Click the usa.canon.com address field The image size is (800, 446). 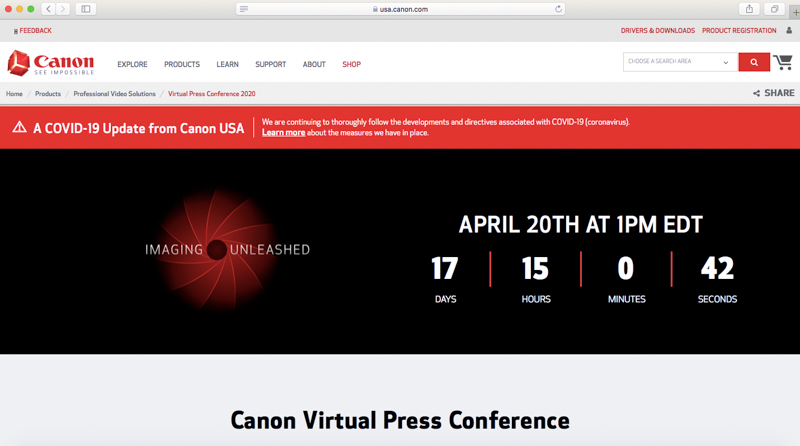(401, 9)
